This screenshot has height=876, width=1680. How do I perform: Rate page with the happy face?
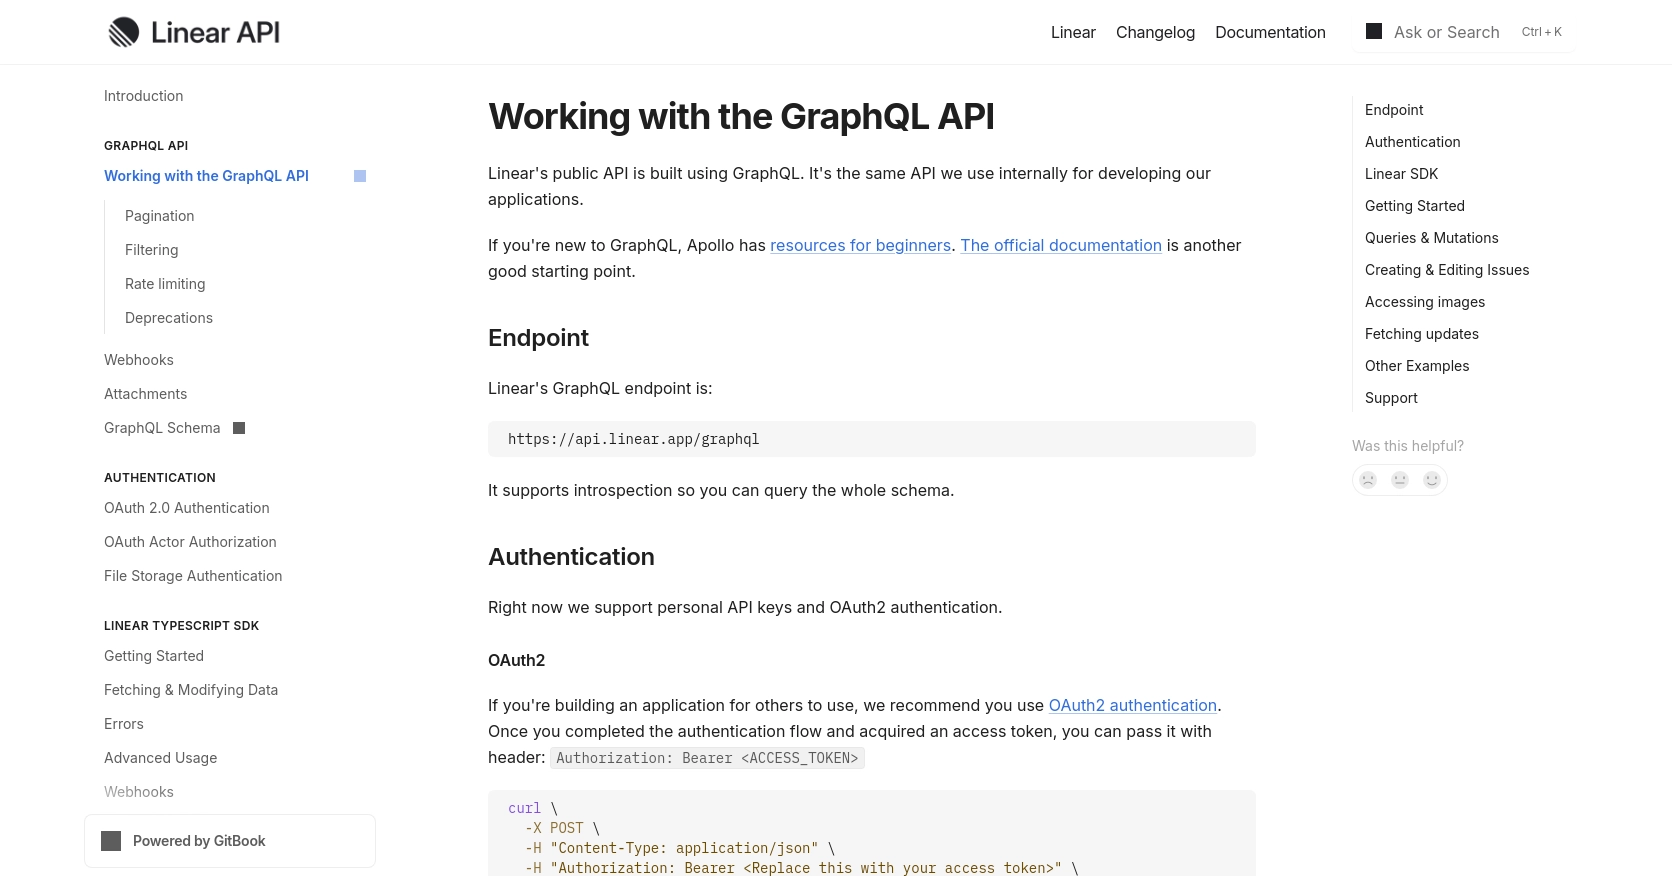[x=1432, y=480]
